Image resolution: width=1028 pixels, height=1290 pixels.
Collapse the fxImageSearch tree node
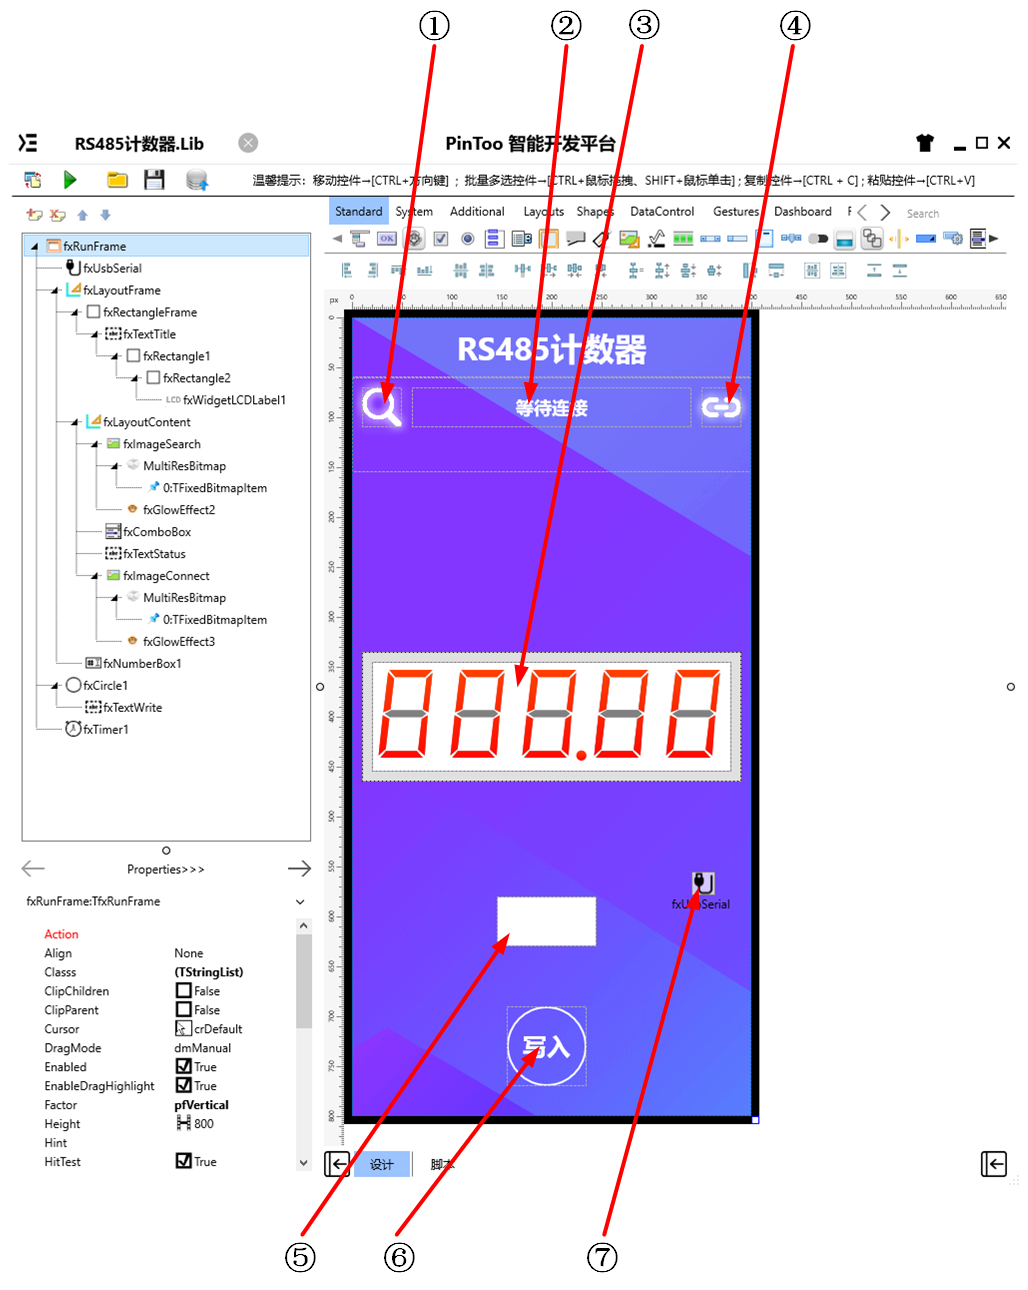point(95,444)
